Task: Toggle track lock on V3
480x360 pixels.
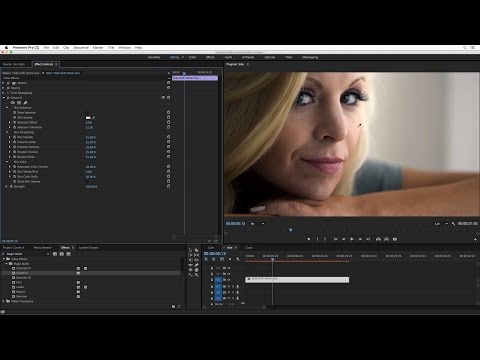Action: tap(212, 268)
